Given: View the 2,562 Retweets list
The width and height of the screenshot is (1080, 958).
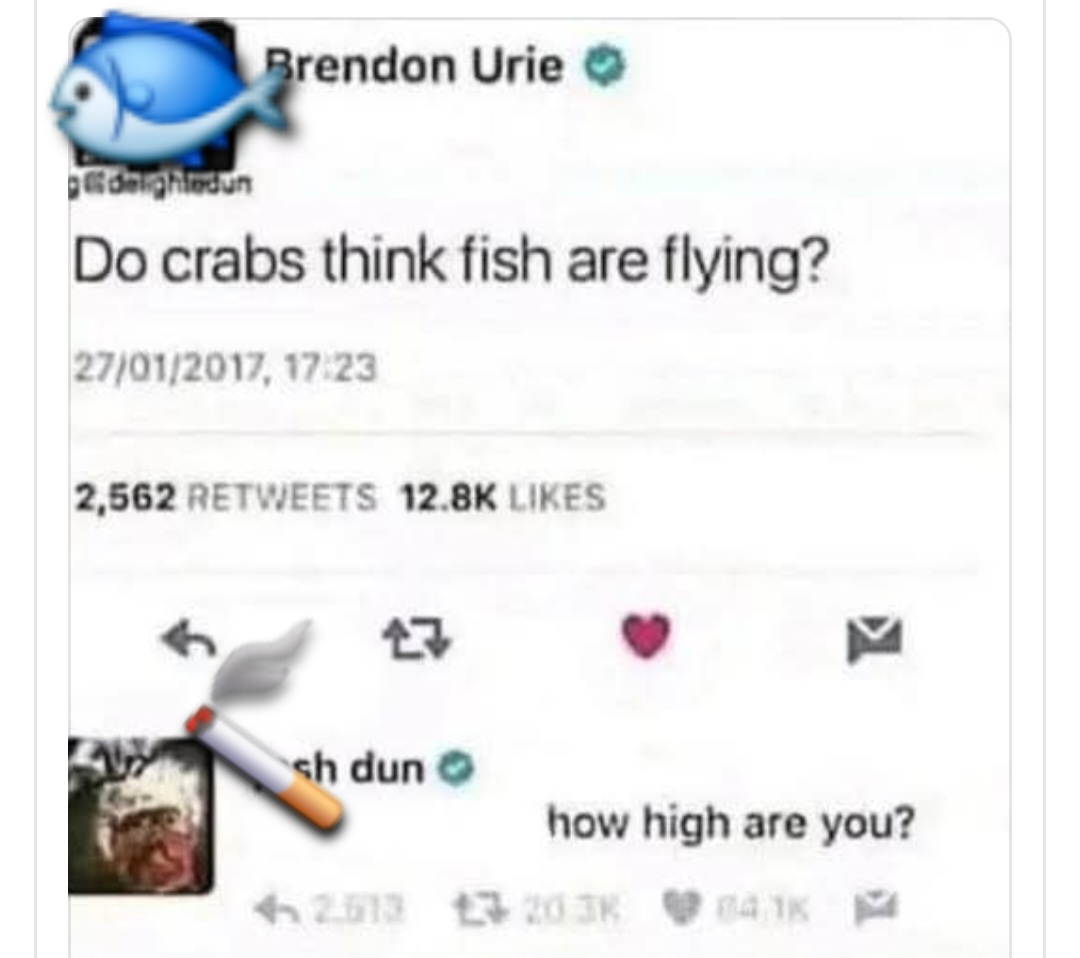Looking at the screenshot, I should tap(225, 498).
